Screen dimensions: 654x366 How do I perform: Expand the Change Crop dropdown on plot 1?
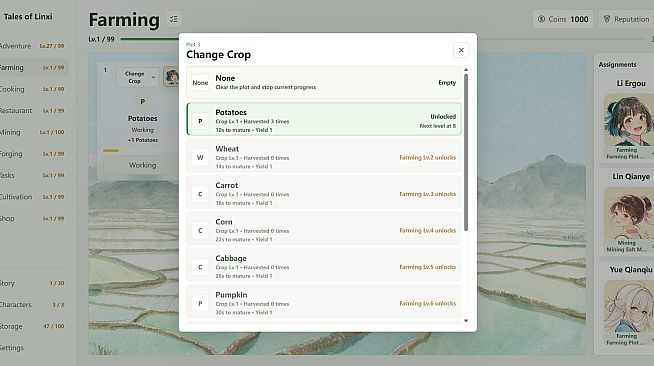pos(138,77)
